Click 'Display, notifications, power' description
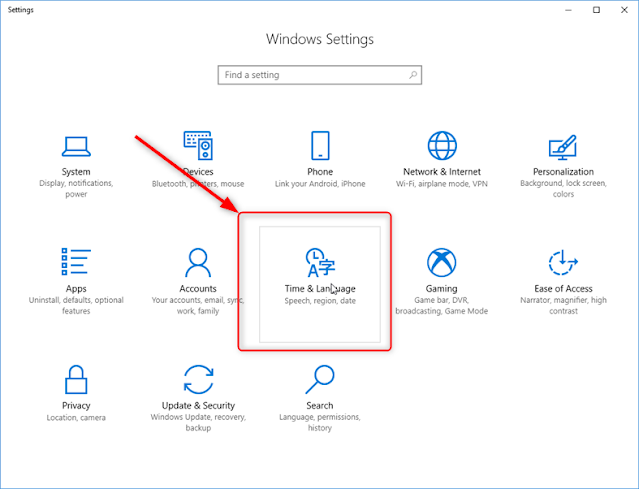639x489 pixels. [76, 189]
